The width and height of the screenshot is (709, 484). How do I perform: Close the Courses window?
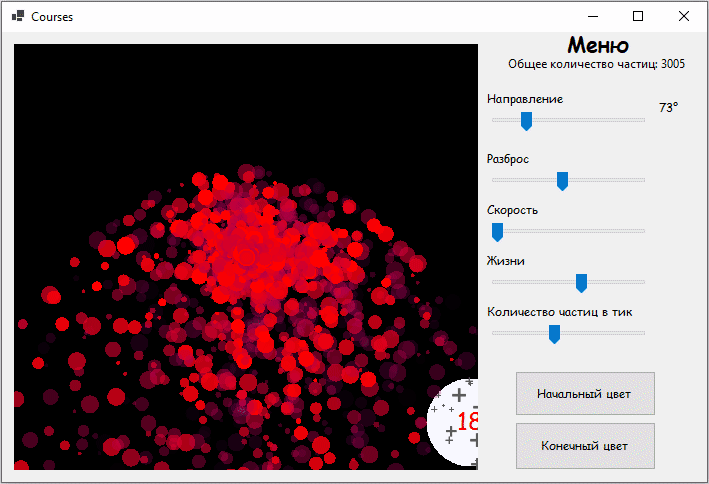[684, 16]
